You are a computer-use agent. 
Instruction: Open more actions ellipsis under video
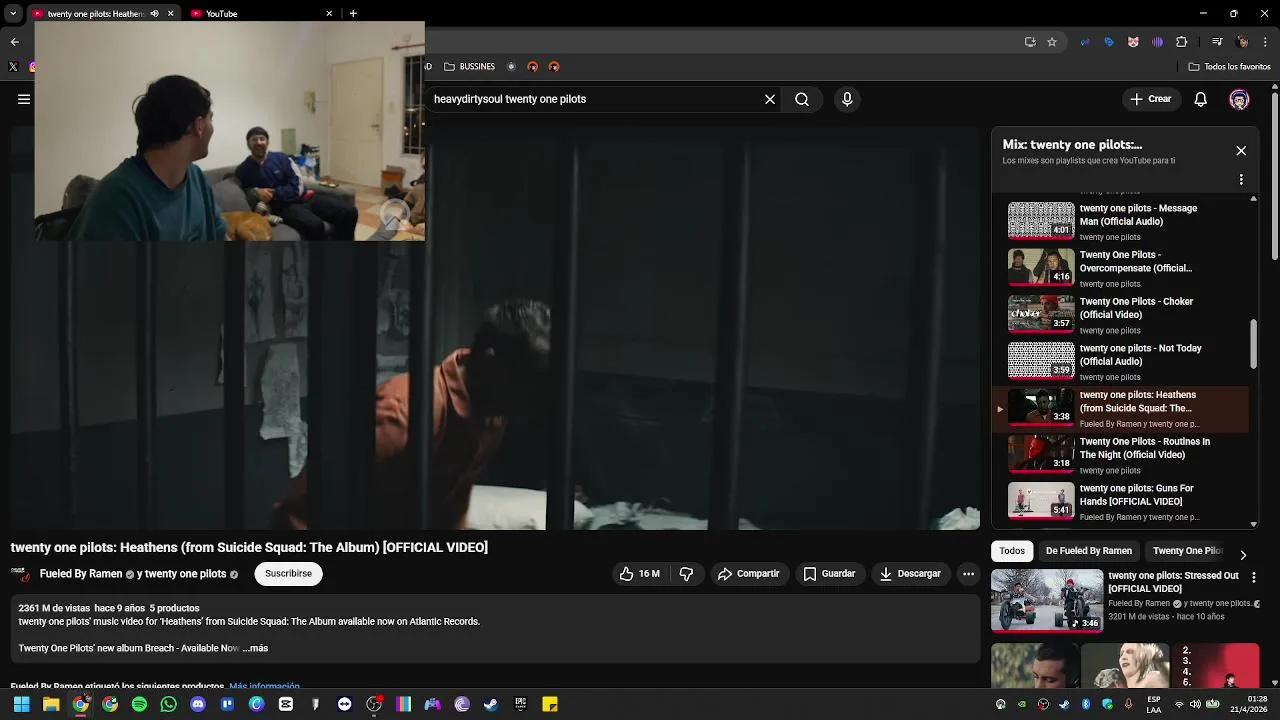(968, 574)
